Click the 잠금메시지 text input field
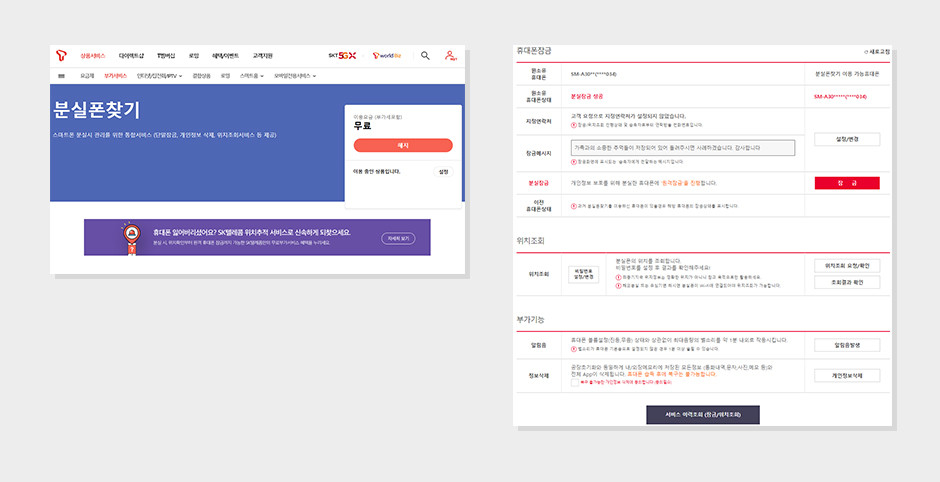Viewport: 940px width, 482px height. point(682,148)
